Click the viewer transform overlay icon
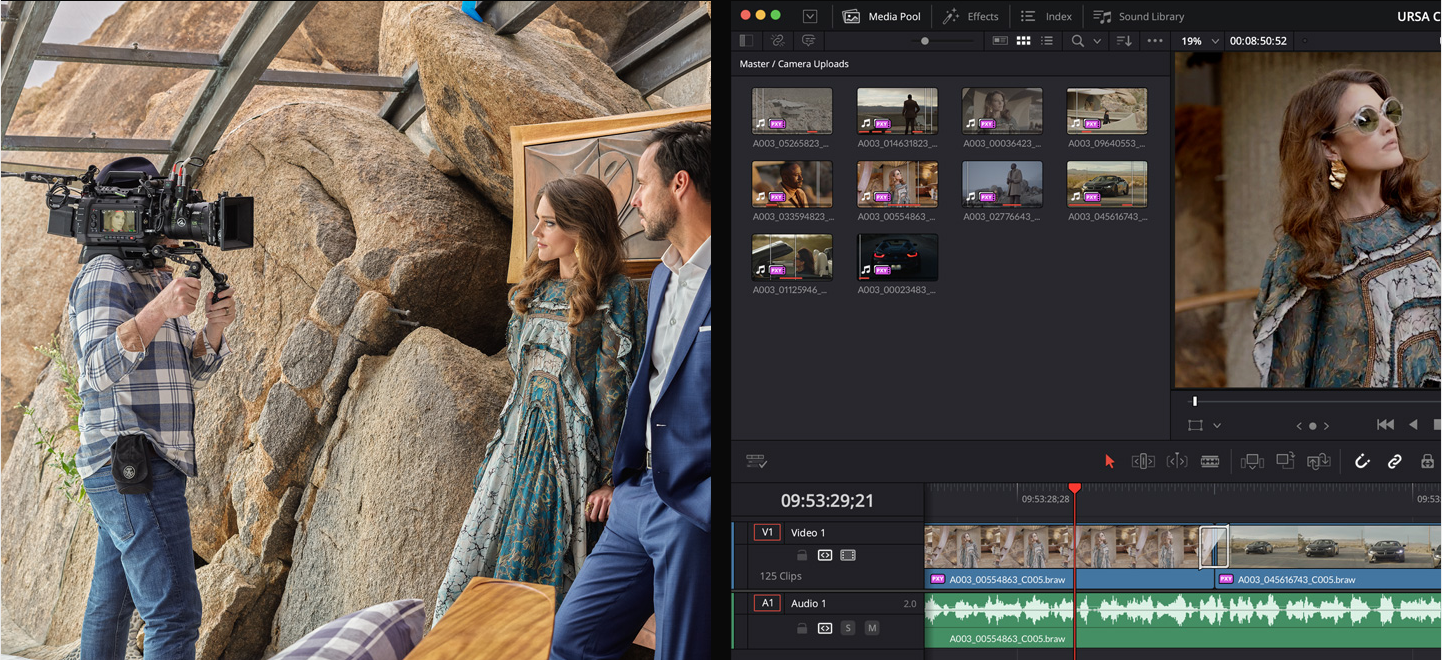The width and height of the screenshot is (1442, 660). coord(1195,425)
